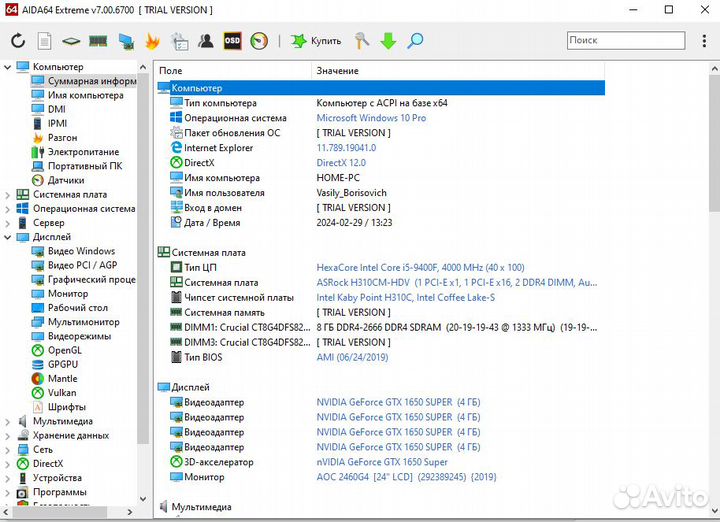The image size is (720, 522).
Task: Open the Видеорежимы tree item
Action: [x=71, y=337]
